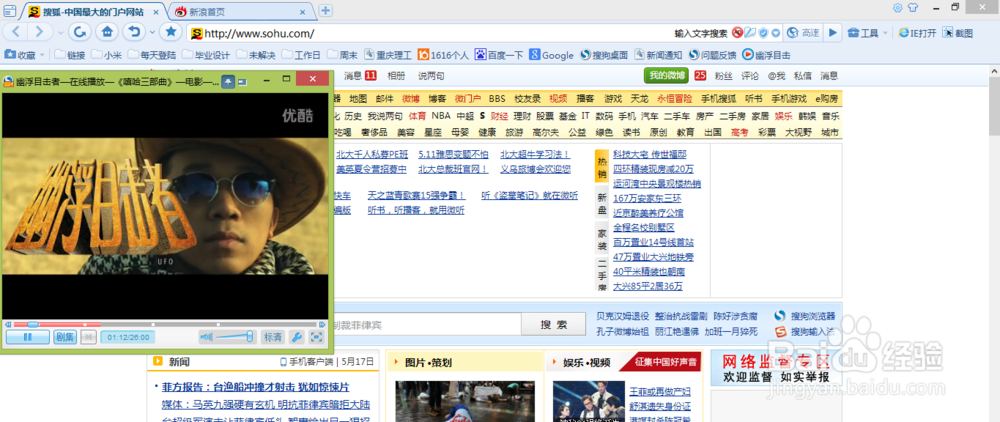Viewport: 1000px width, 422px height.
Task: Close the 新浪首页 tab
Action: click(x=300, y=11)
